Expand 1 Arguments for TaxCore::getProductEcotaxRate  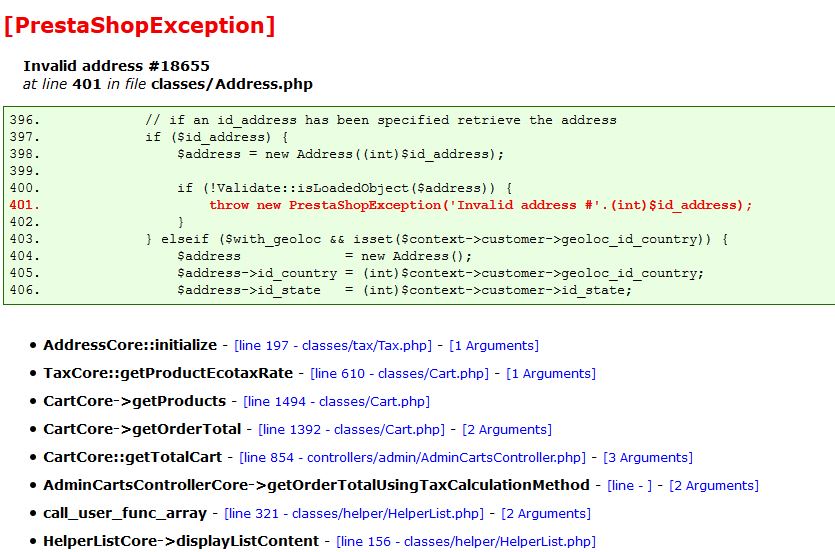551,374
